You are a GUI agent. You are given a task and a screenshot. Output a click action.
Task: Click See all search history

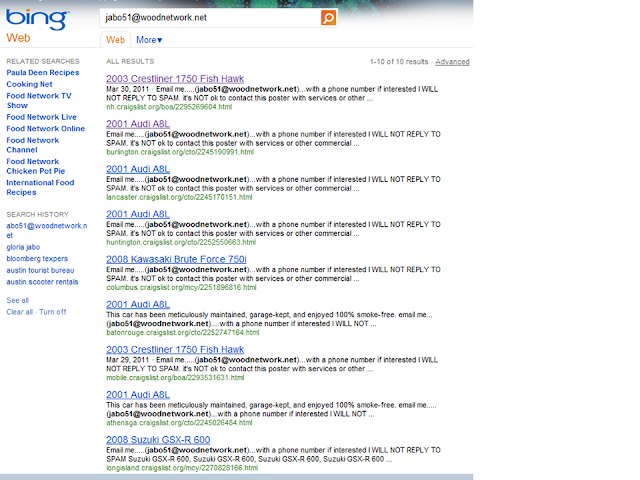[18, 300]
